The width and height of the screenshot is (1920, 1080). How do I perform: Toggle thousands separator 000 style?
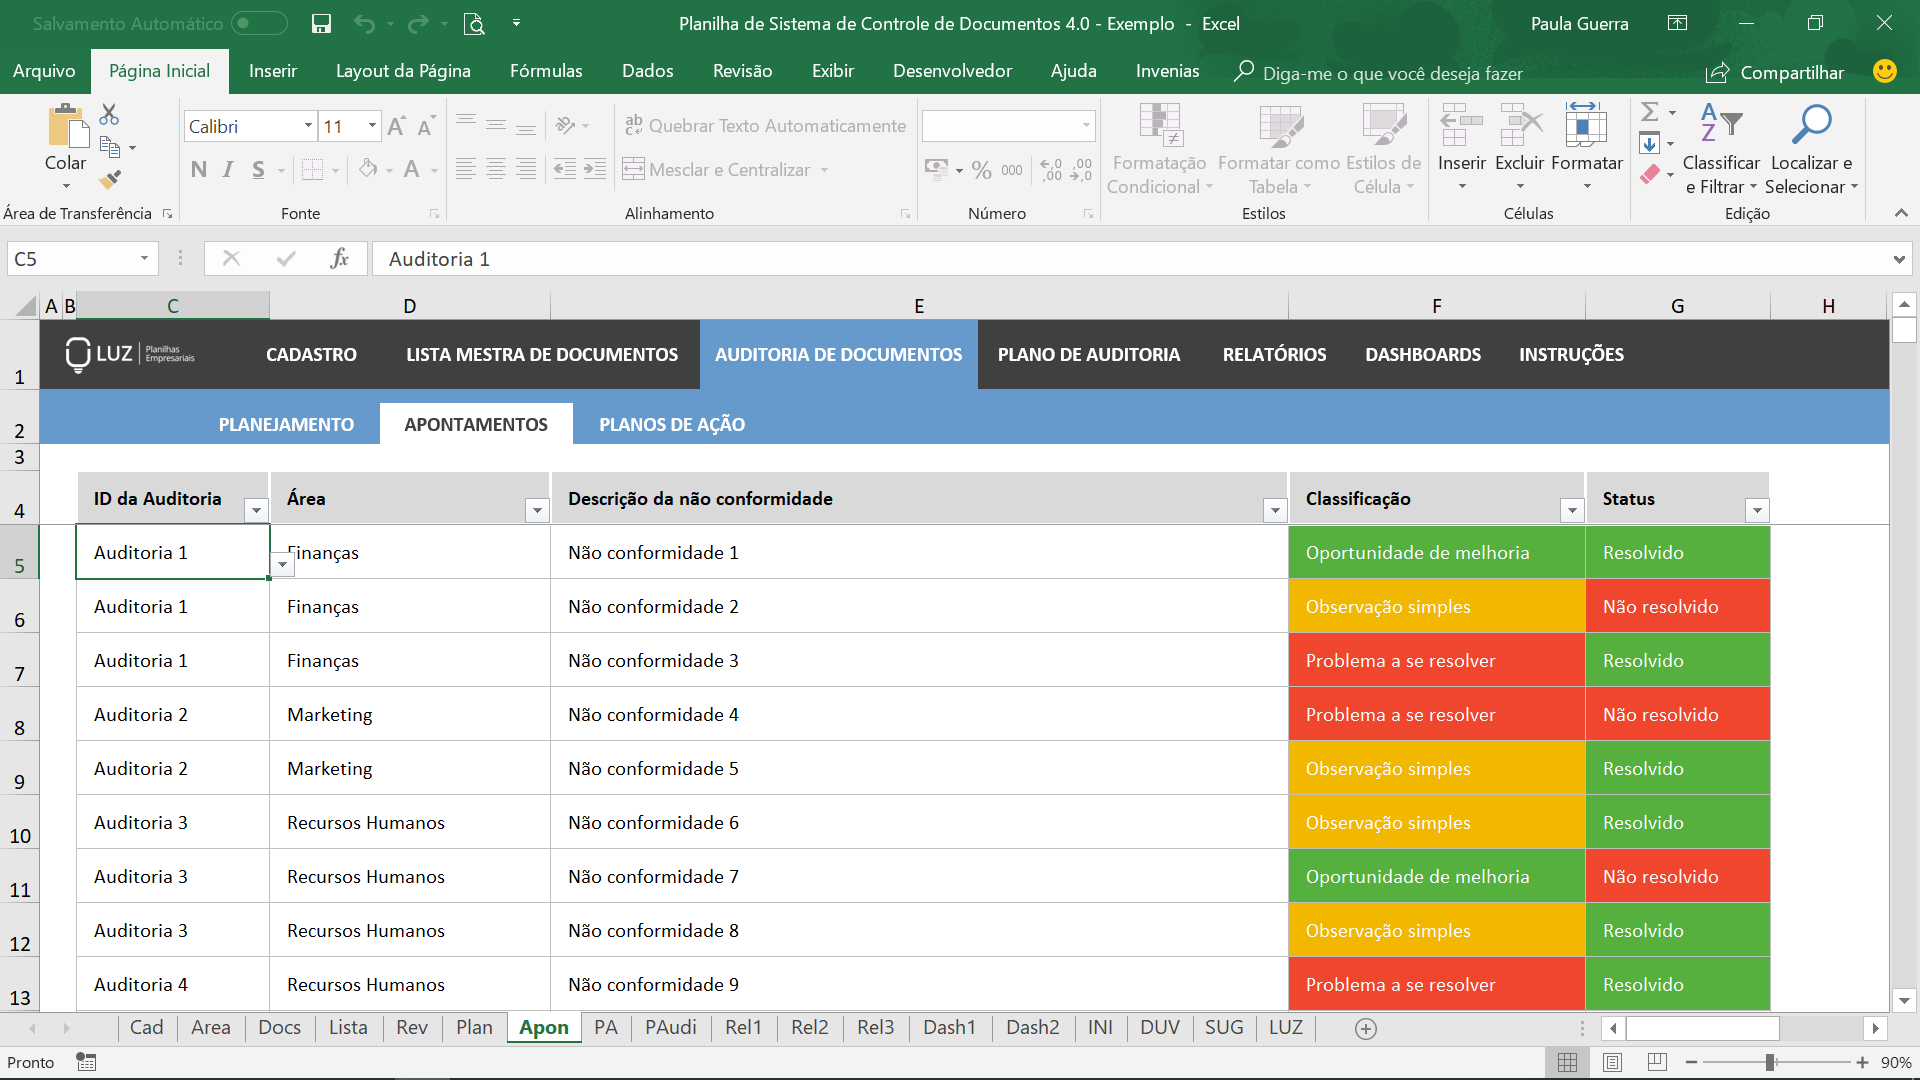[1012, 170]
